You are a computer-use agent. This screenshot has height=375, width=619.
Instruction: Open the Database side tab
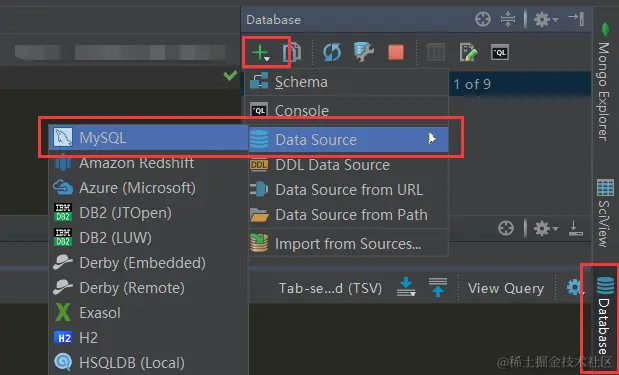pyautogui.click(x=604, y=316)
